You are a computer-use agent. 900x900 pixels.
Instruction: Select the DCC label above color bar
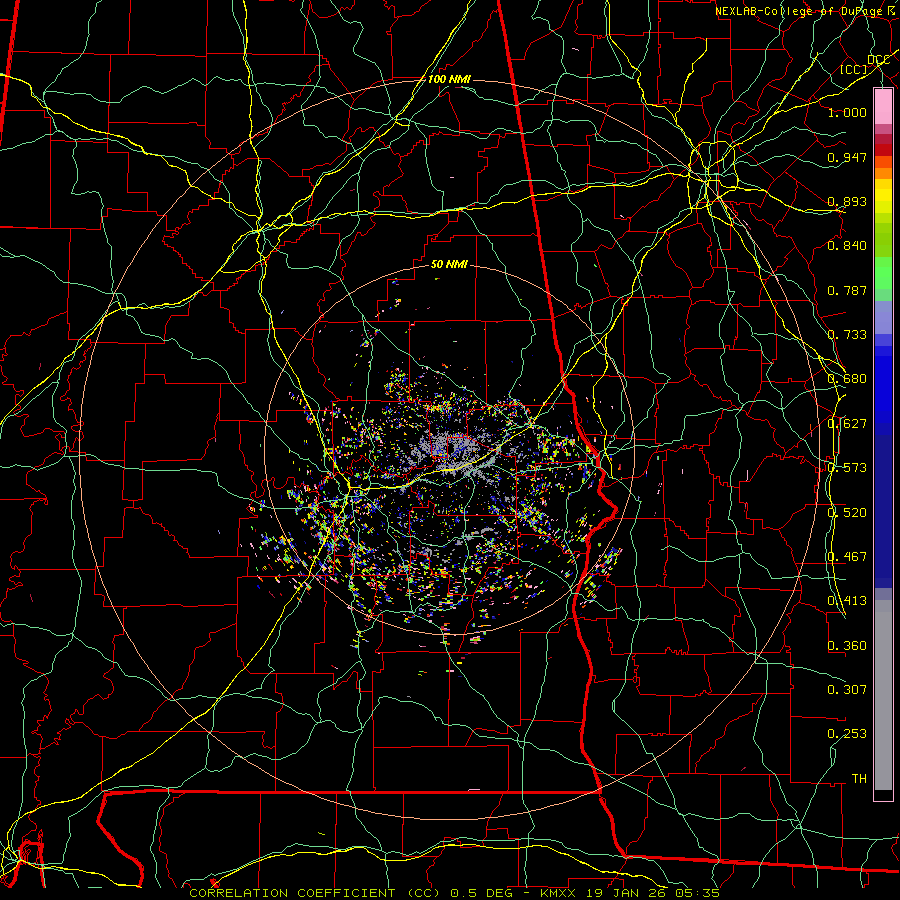pyautogui.click(x=878, y=59)
